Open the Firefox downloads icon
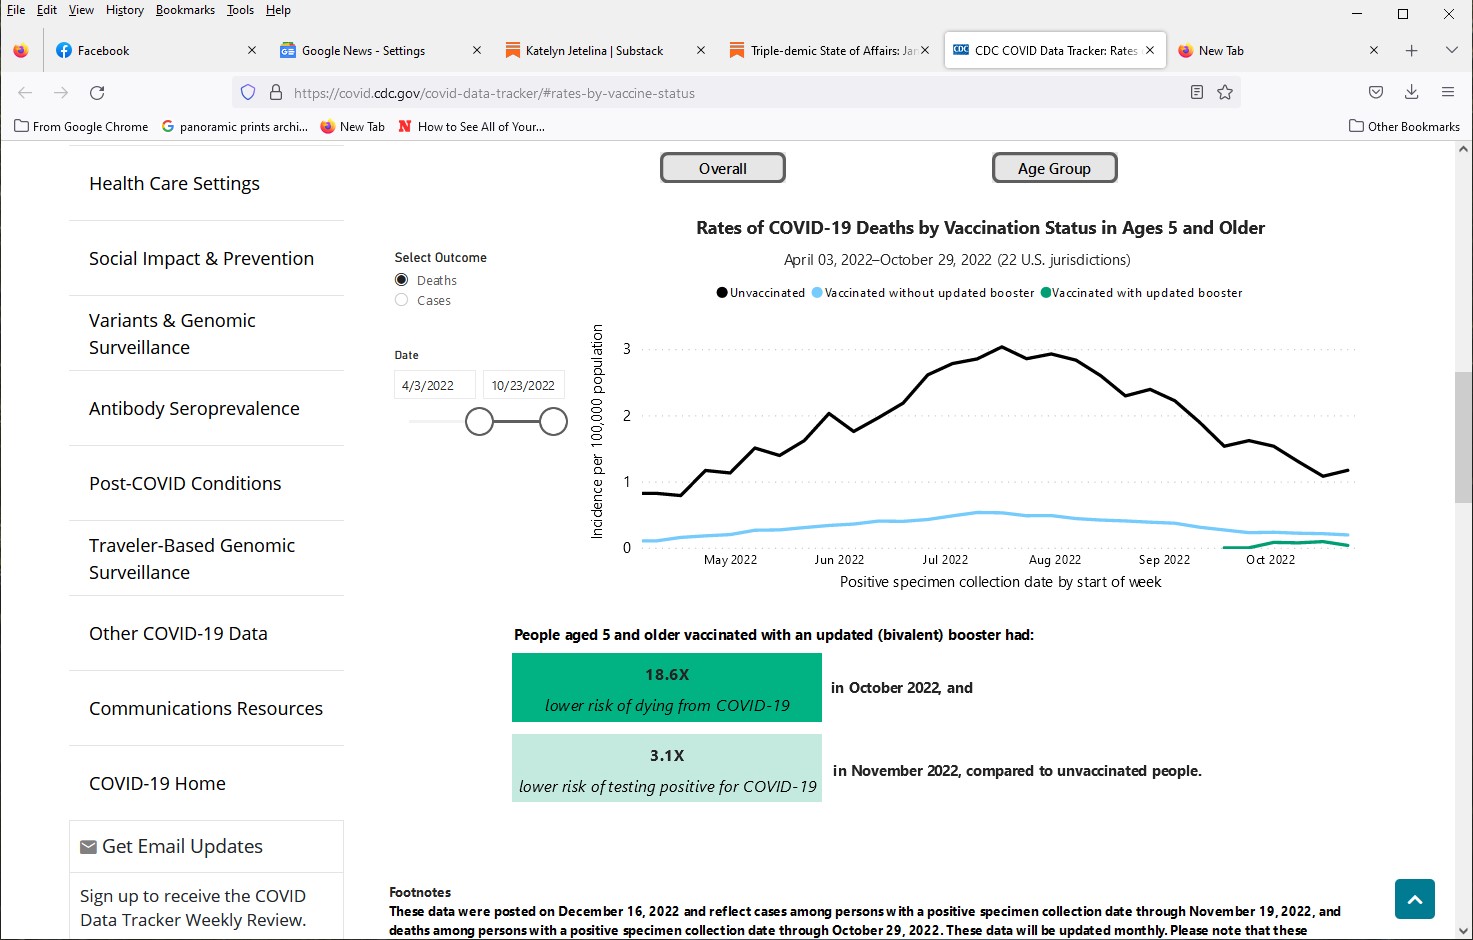Screen dimensions: 1473x940 (1411, 93)
